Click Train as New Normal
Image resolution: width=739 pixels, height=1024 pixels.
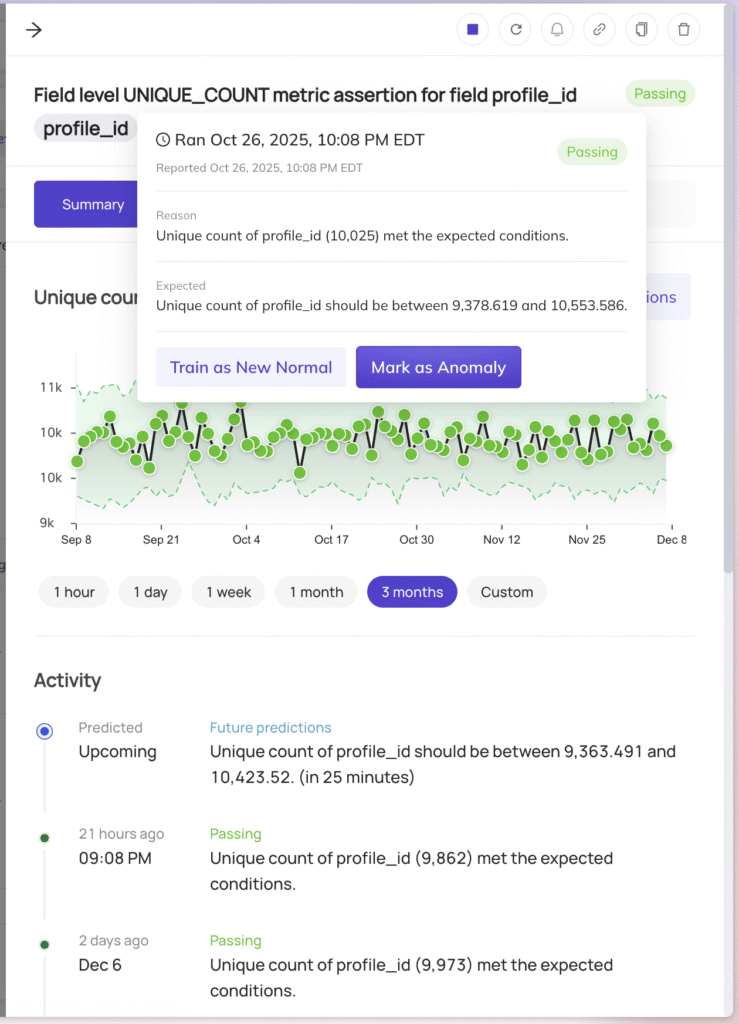coord(251,367)
